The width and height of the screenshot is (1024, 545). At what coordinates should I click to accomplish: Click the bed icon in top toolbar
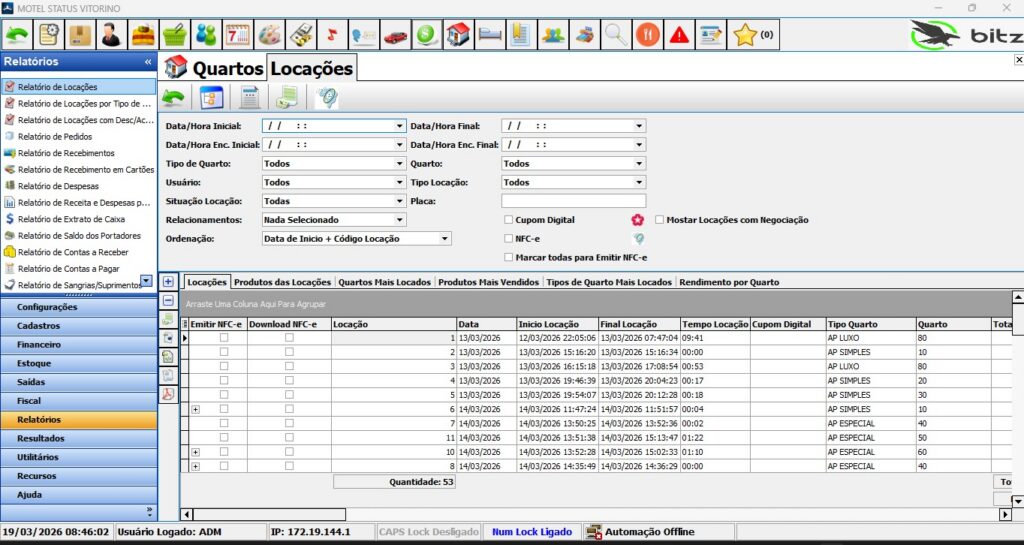pyautogui.click(x=490, y=35)
